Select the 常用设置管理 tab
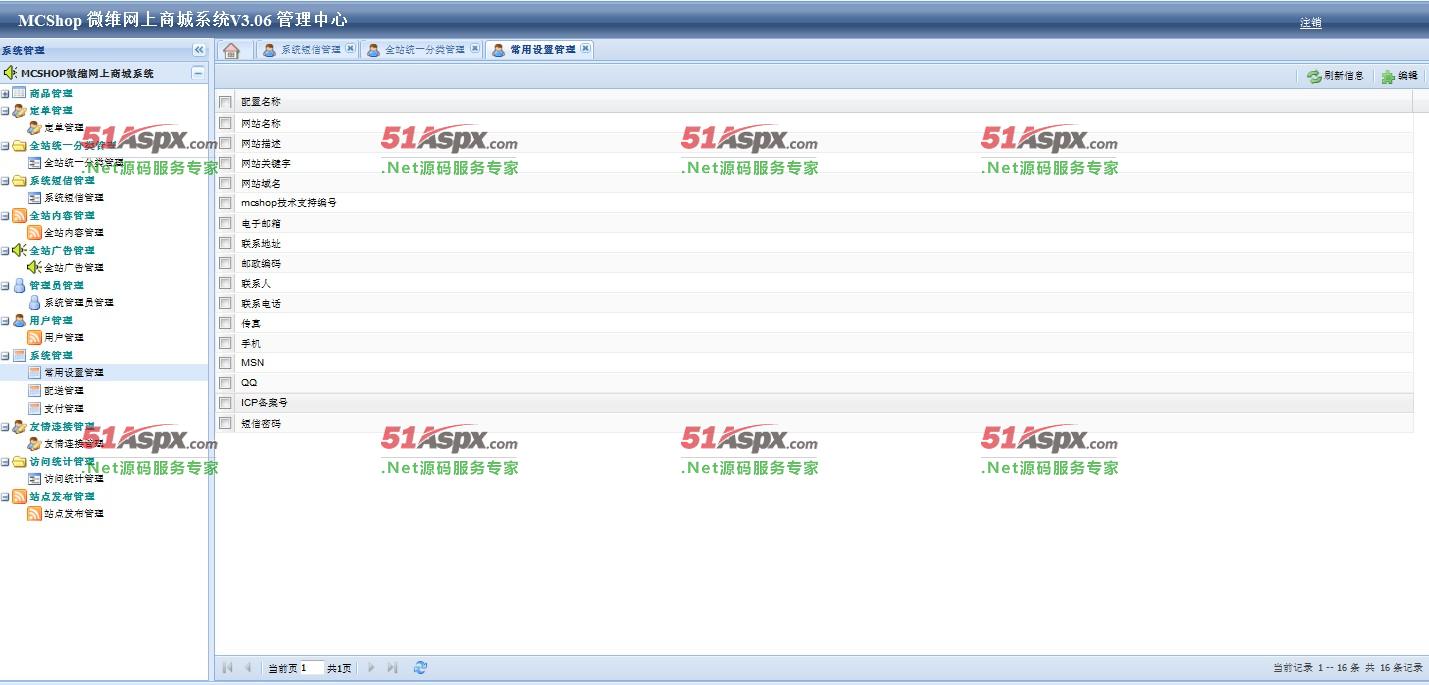 (539, 50)
